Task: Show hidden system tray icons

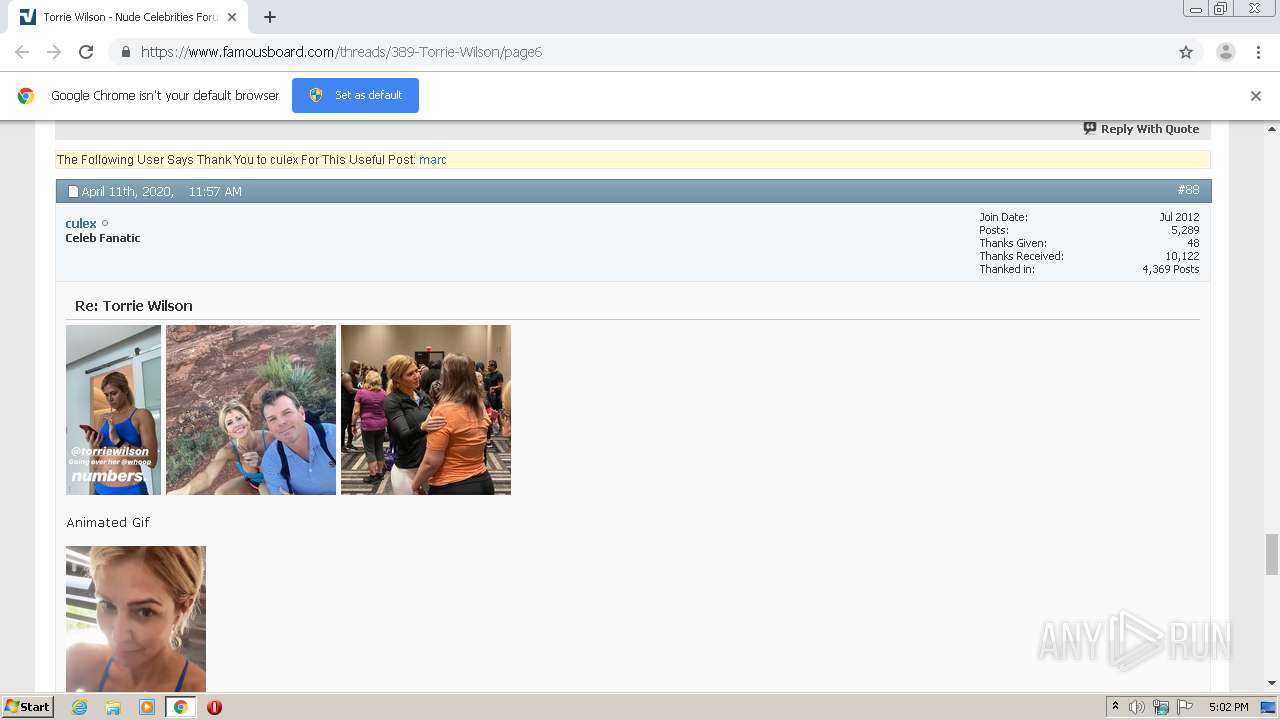Action: (x=1115, y=707)
